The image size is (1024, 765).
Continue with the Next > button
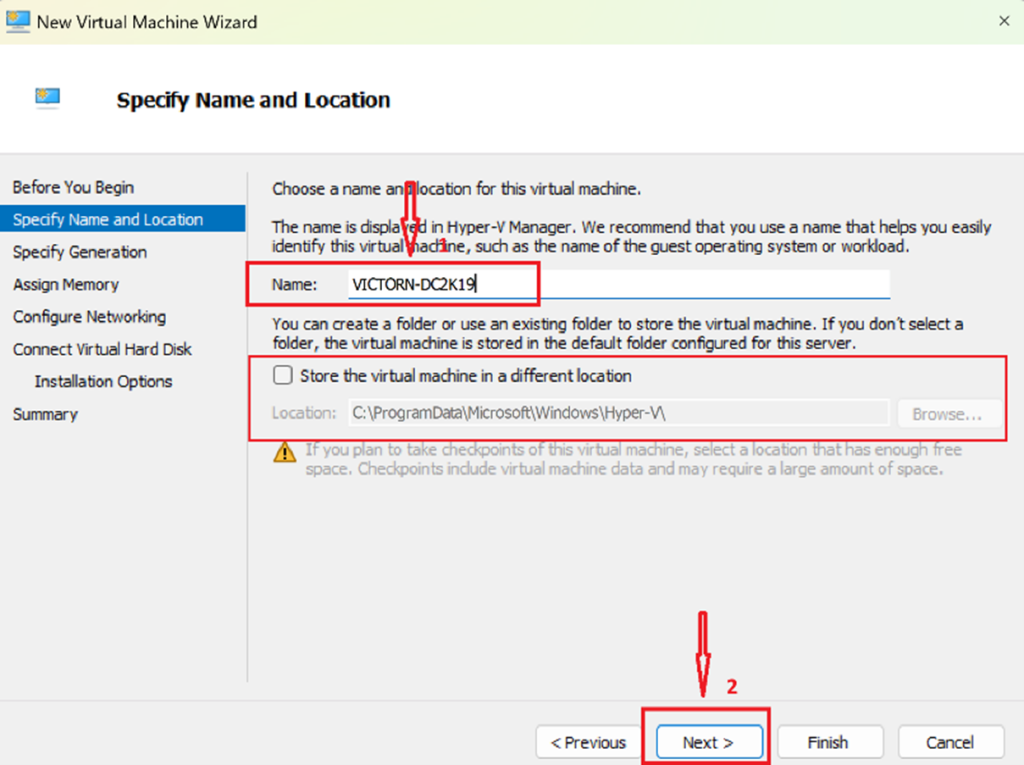[x=709, y=742]
